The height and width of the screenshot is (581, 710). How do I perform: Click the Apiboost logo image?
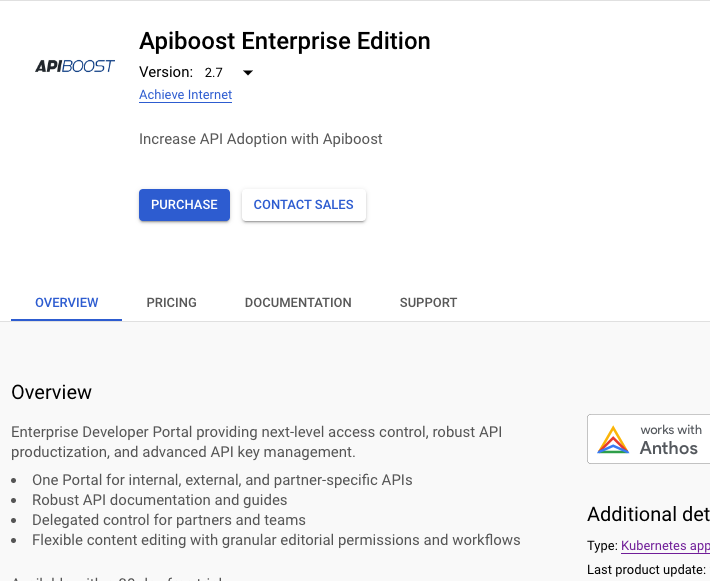tap(75, 66)
